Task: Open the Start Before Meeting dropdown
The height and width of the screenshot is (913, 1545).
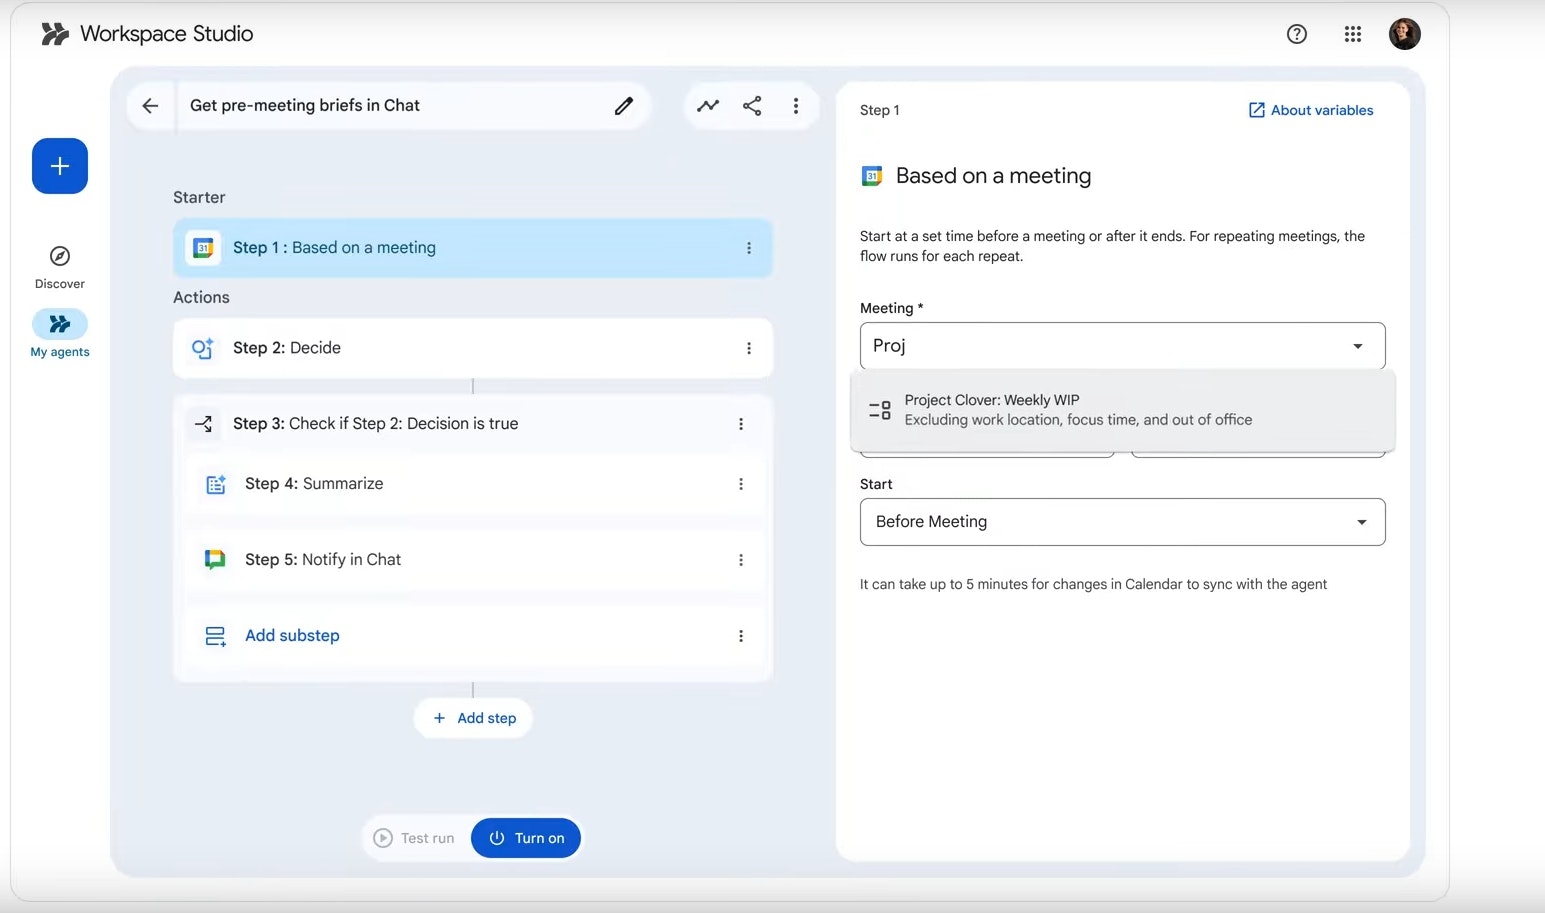Action: pos(1122,522)
